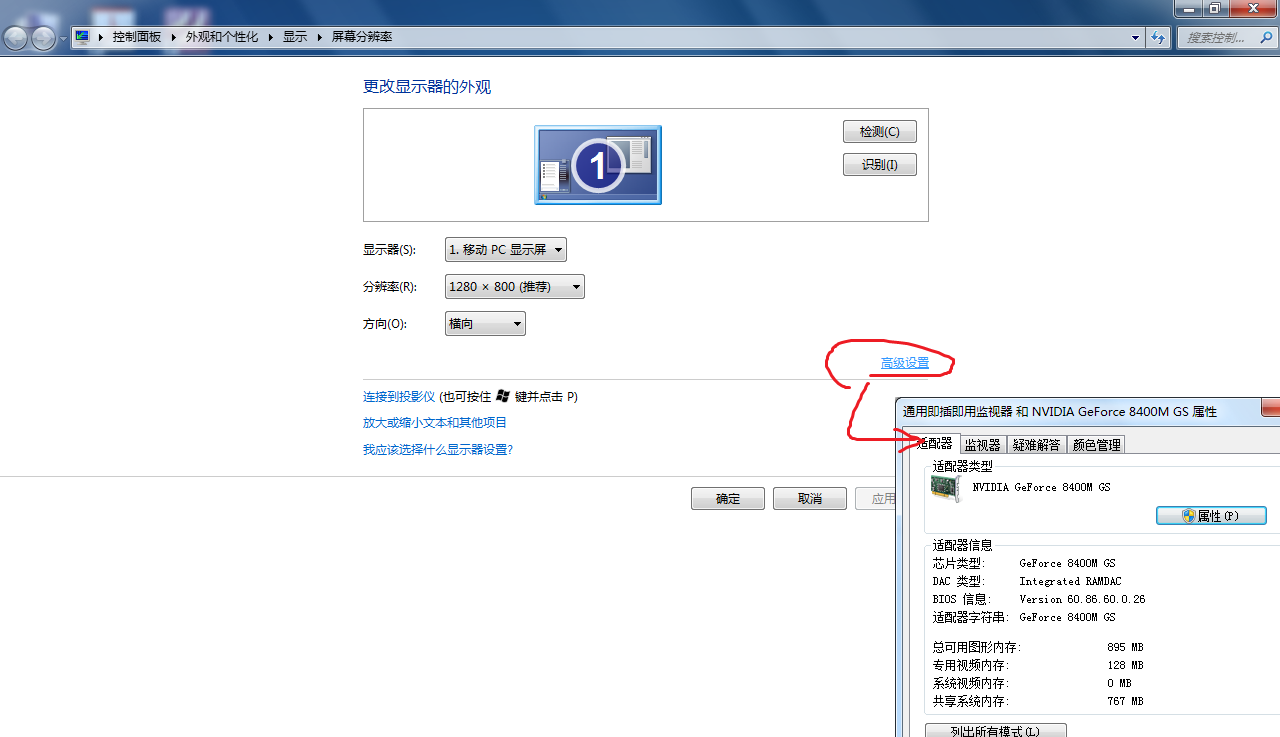The image size is (1280, 737).
Task: Click the 检测(C) button
Action: pyautogui.click(x=880, y=132)
